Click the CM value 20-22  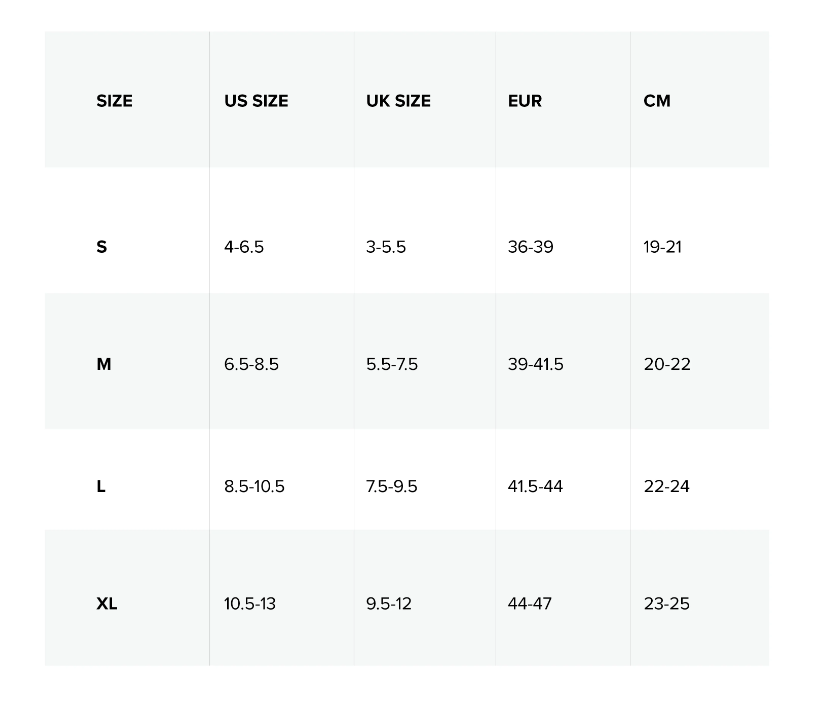[x=667, y=364]
